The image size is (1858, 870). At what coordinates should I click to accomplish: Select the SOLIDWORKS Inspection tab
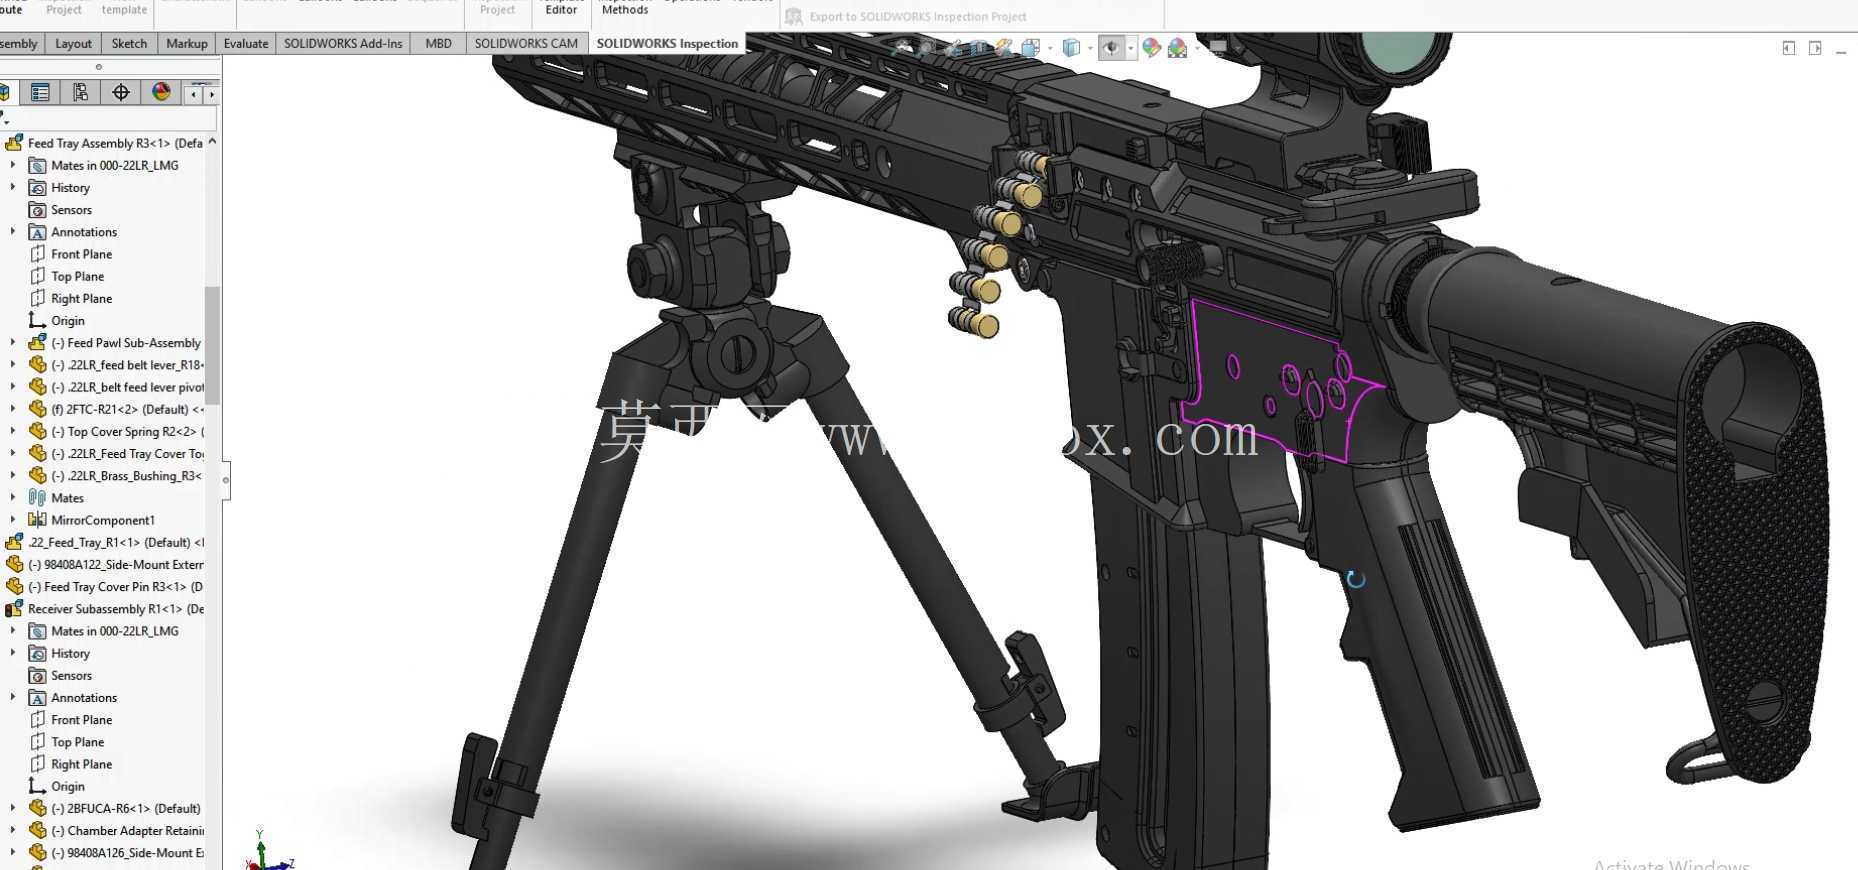coord(667,43)
